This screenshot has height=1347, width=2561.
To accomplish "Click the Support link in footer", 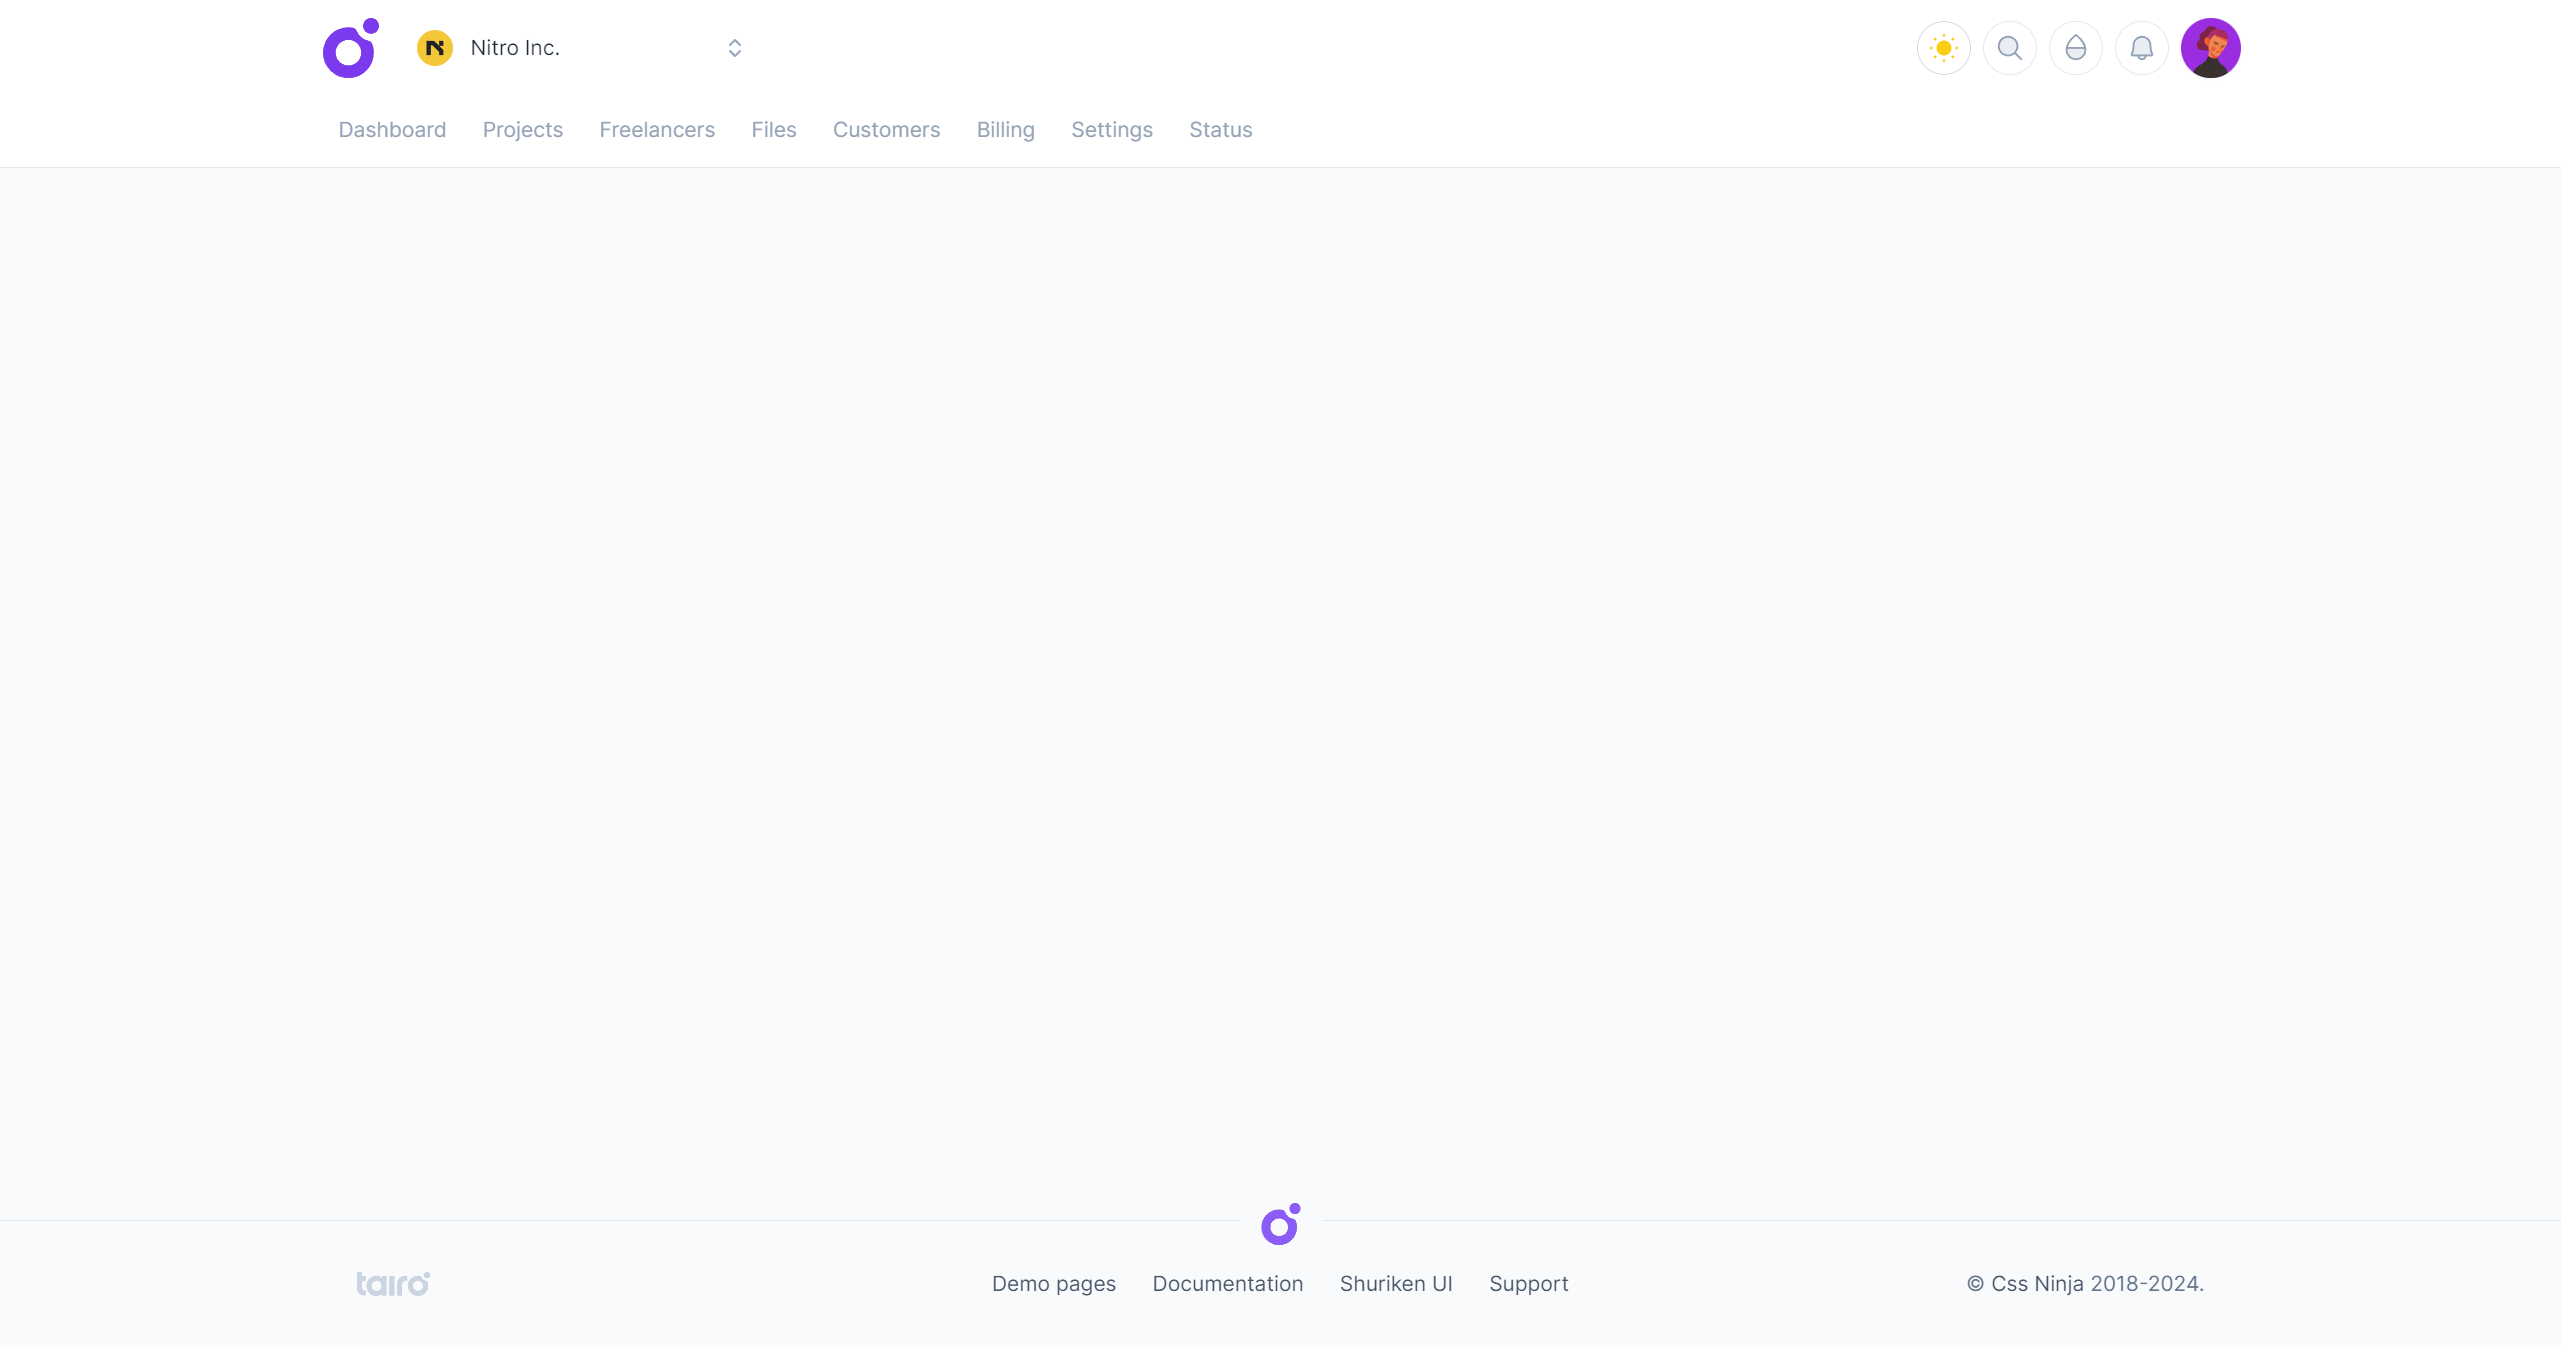I will [1528, 1284].
